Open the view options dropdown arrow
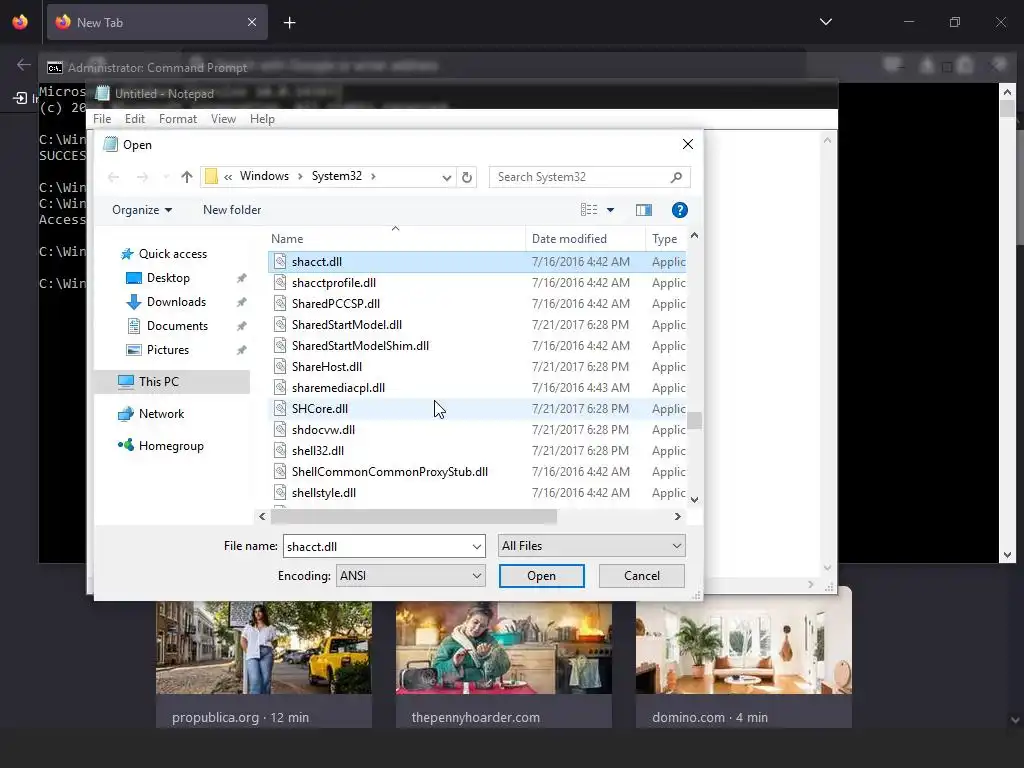This screenshot has height=768, width=1024. click(611, 210)
